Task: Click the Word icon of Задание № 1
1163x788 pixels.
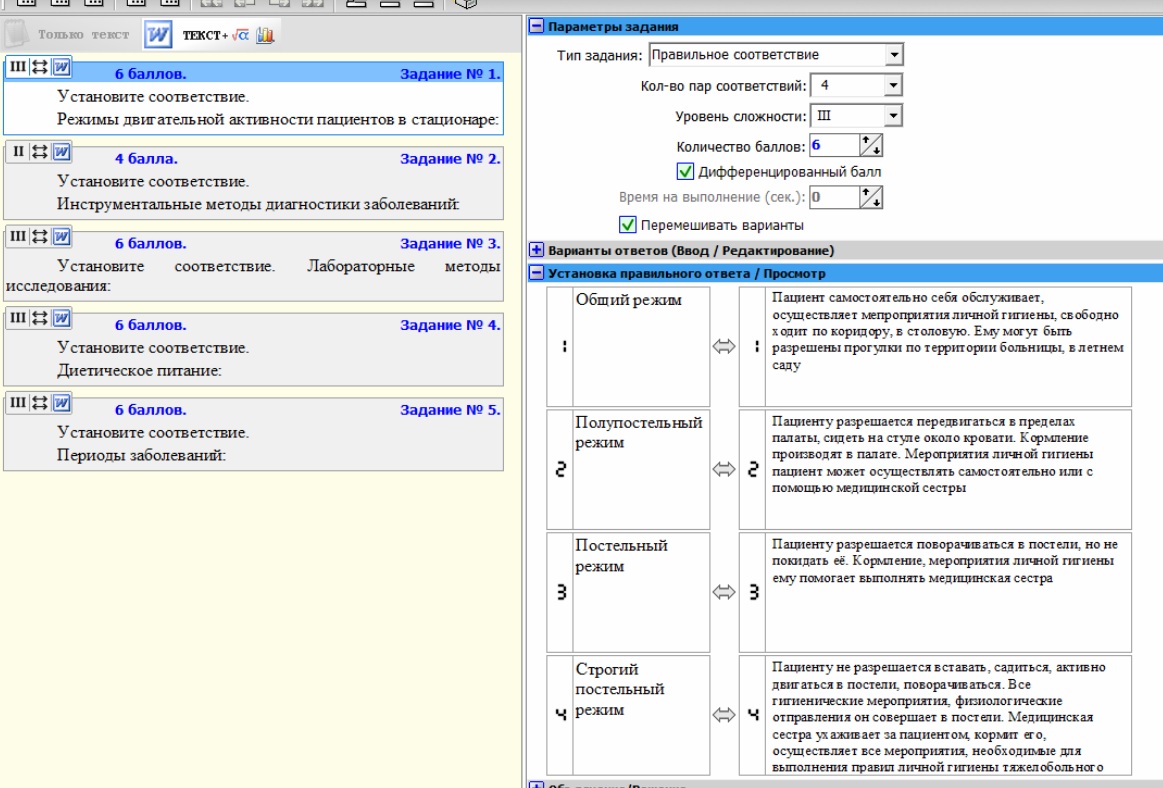Action: click(62, 67)
